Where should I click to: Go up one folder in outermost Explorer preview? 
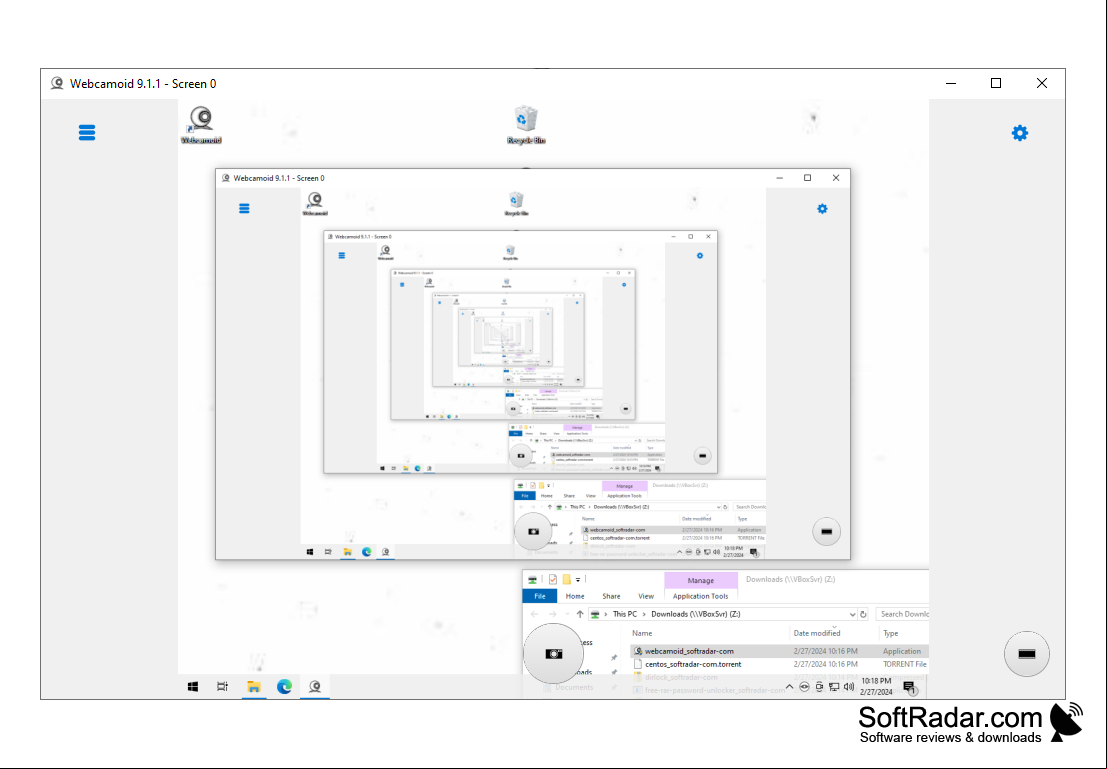pos(580,614)
